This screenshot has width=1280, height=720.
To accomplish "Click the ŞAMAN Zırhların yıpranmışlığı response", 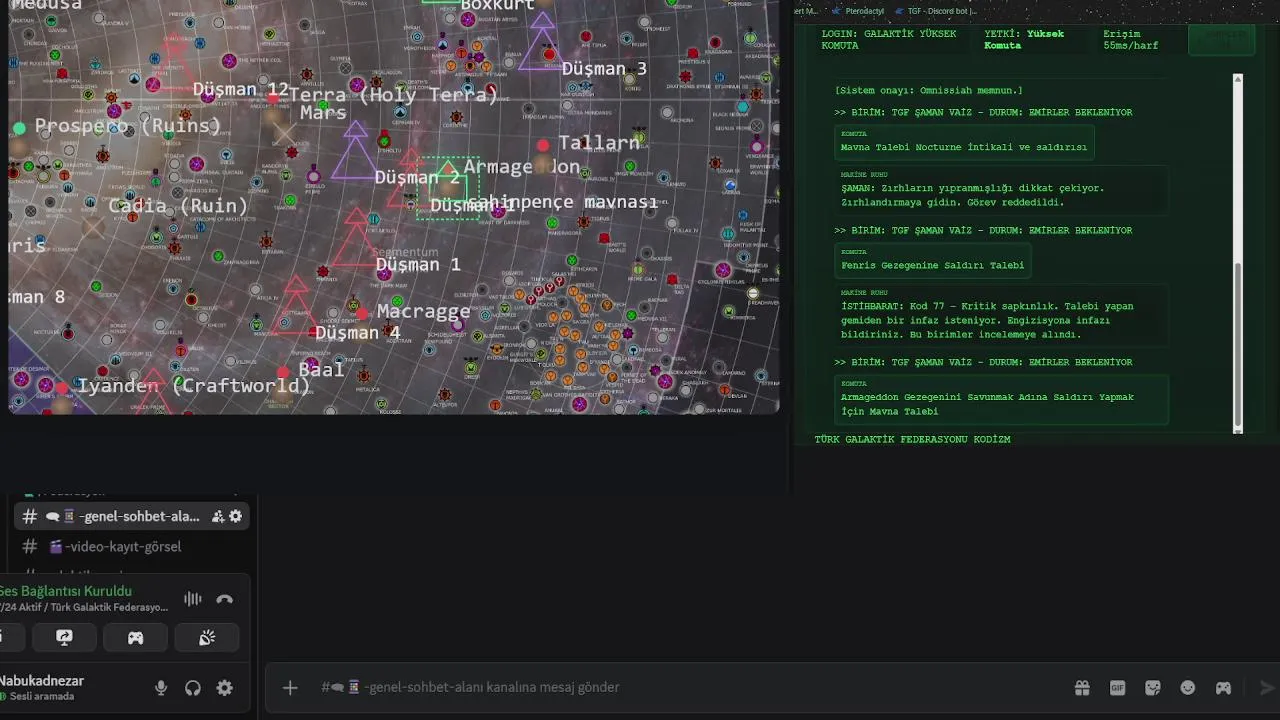I will pyautogui.click(x=1001, y=190).
